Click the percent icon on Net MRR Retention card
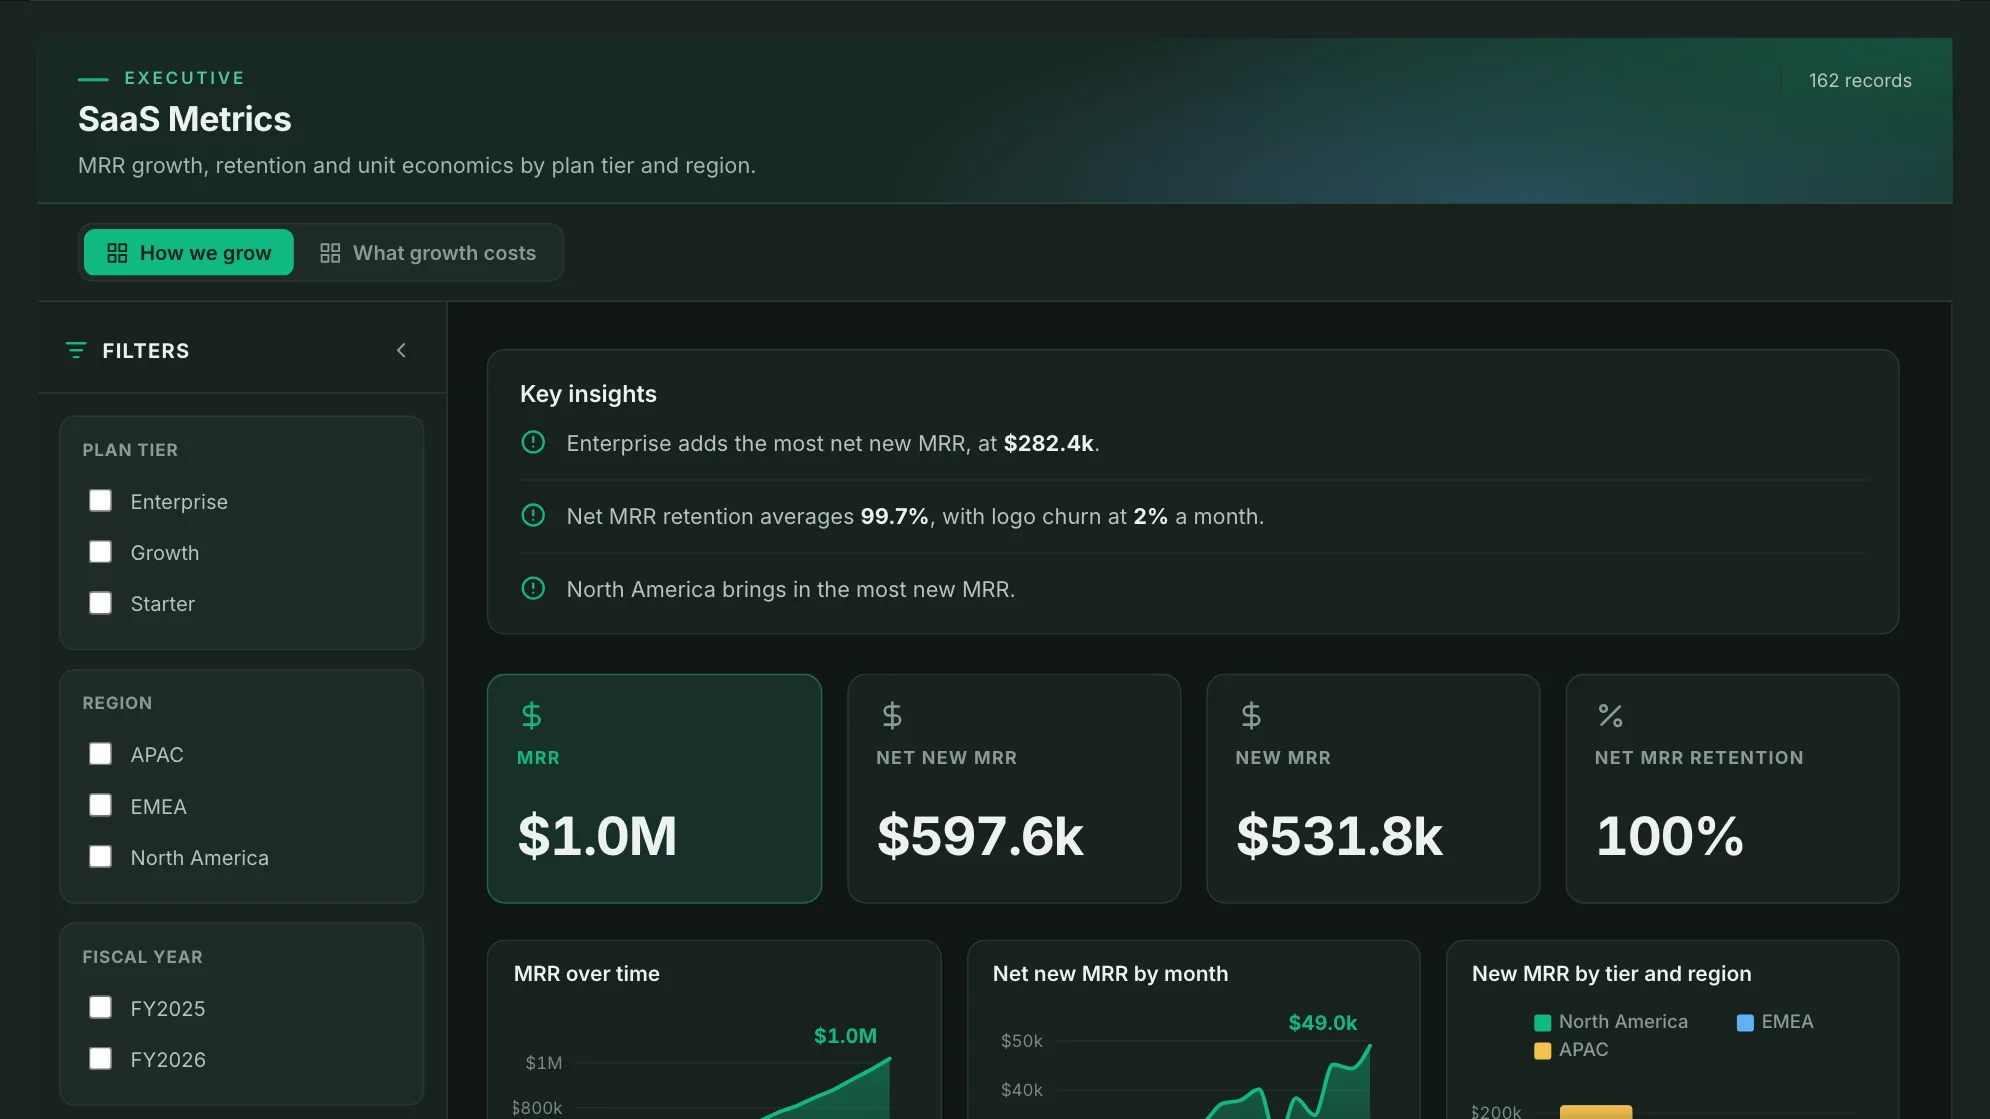Image resolution: width=1990 pixels, height=1119 pixels. (1610, 716)
